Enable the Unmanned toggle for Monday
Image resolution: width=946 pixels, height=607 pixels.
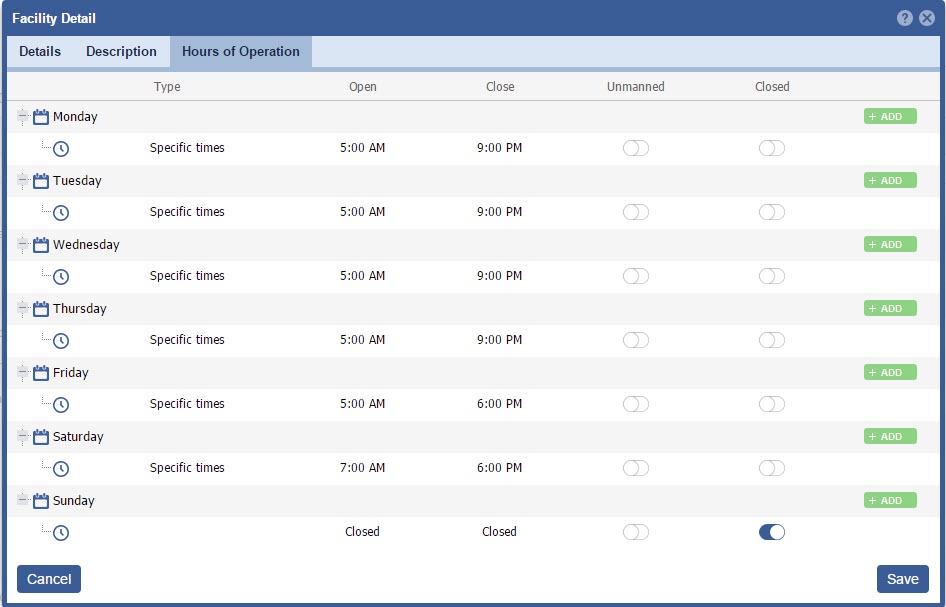(635, 148)
